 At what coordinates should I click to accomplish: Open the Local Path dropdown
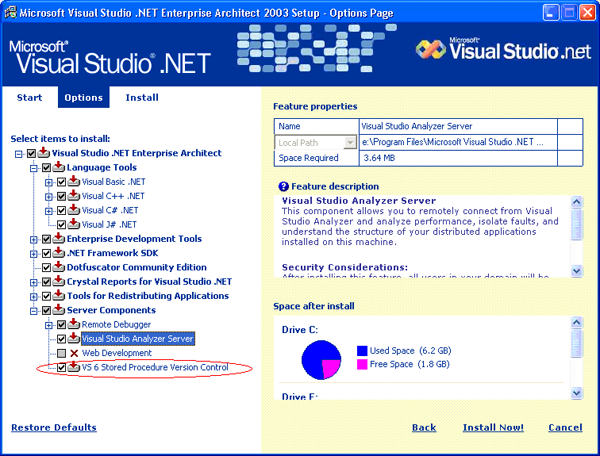(349, 143)
